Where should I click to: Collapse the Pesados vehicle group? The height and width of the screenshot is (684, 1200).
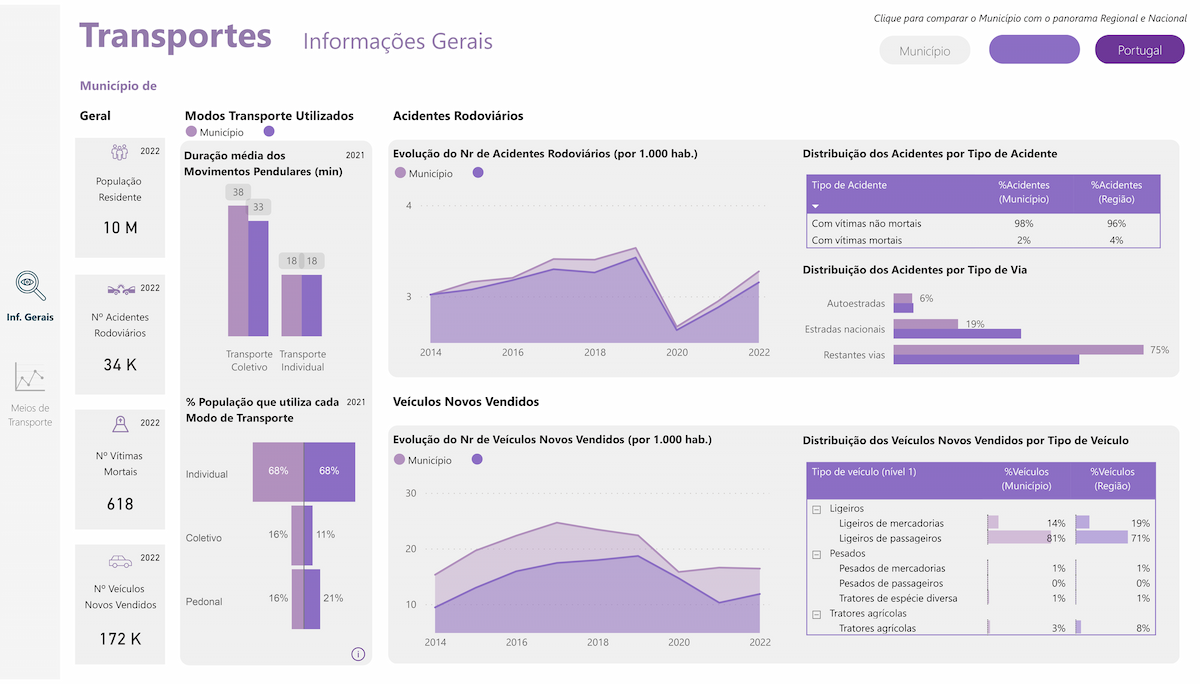pyautogui.click(x=816, y=554)
